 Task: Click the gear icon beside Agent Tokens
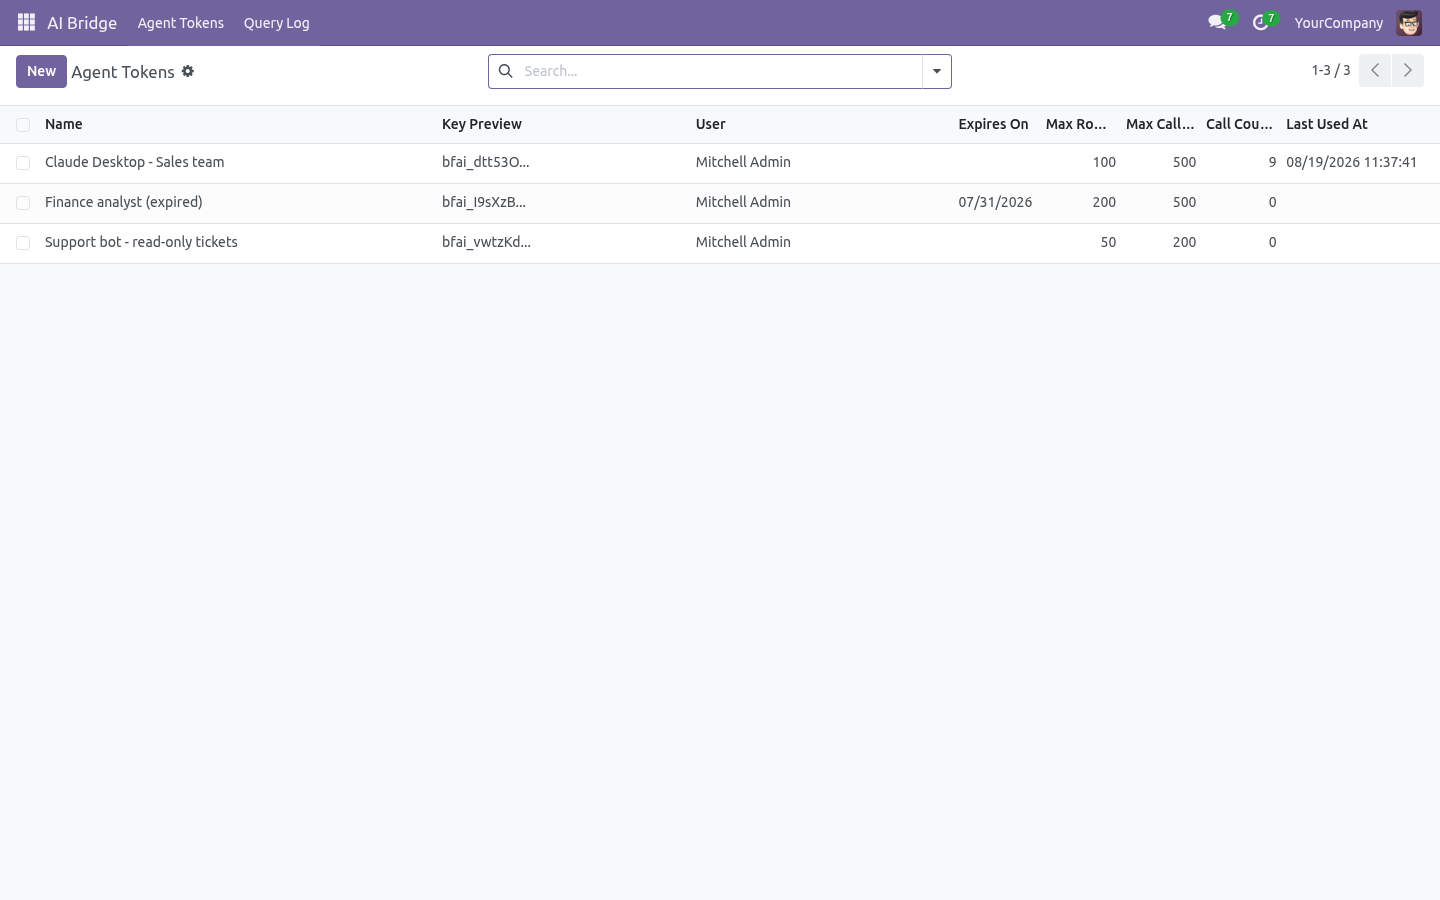pyautogui.click(x=188, y=71)
